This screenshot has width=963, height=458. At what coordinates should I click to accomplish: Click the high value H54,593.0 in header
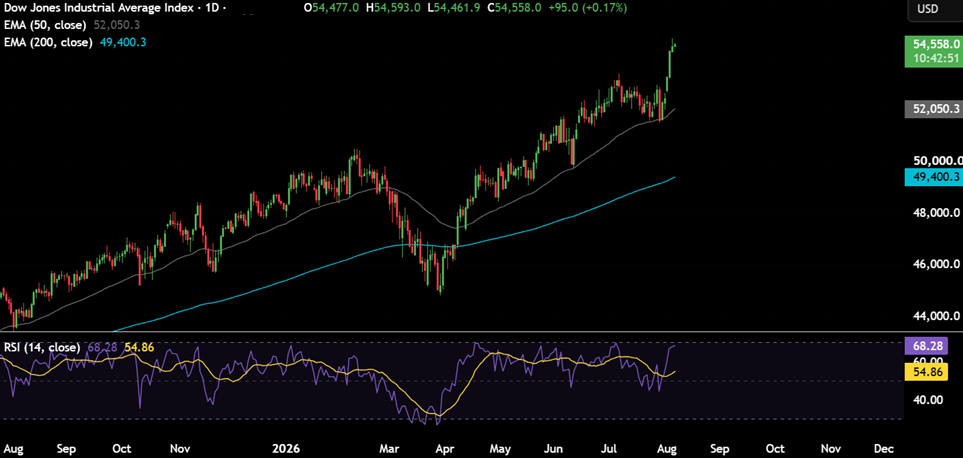393,9
